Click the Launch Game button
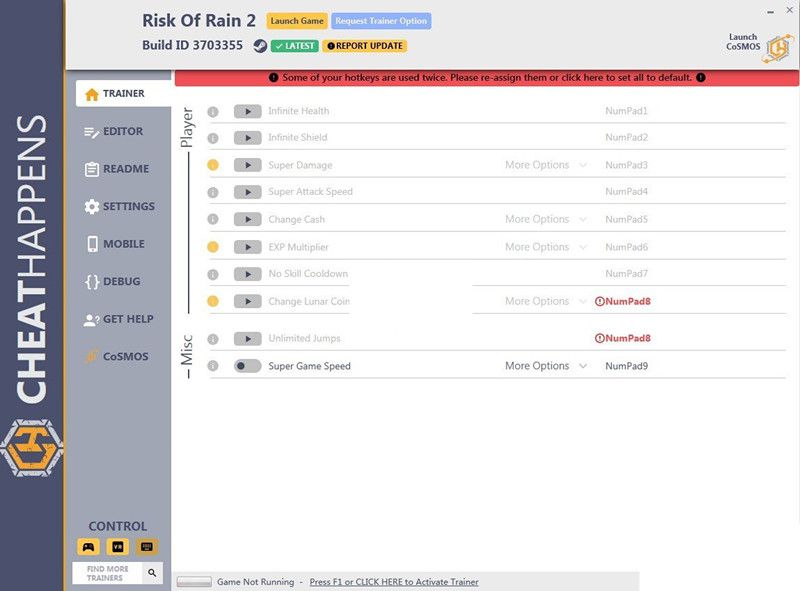The height and width of the screenshot is (591, 800). point(297,21)
